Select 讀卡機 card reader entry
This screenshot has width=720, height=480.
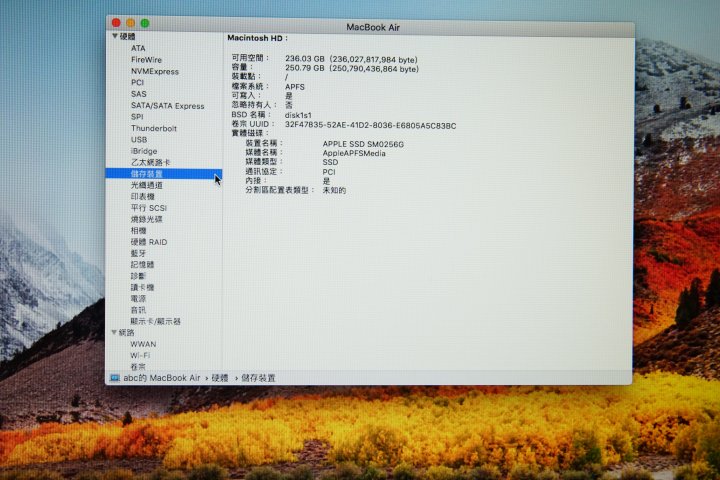coord(142,288)
